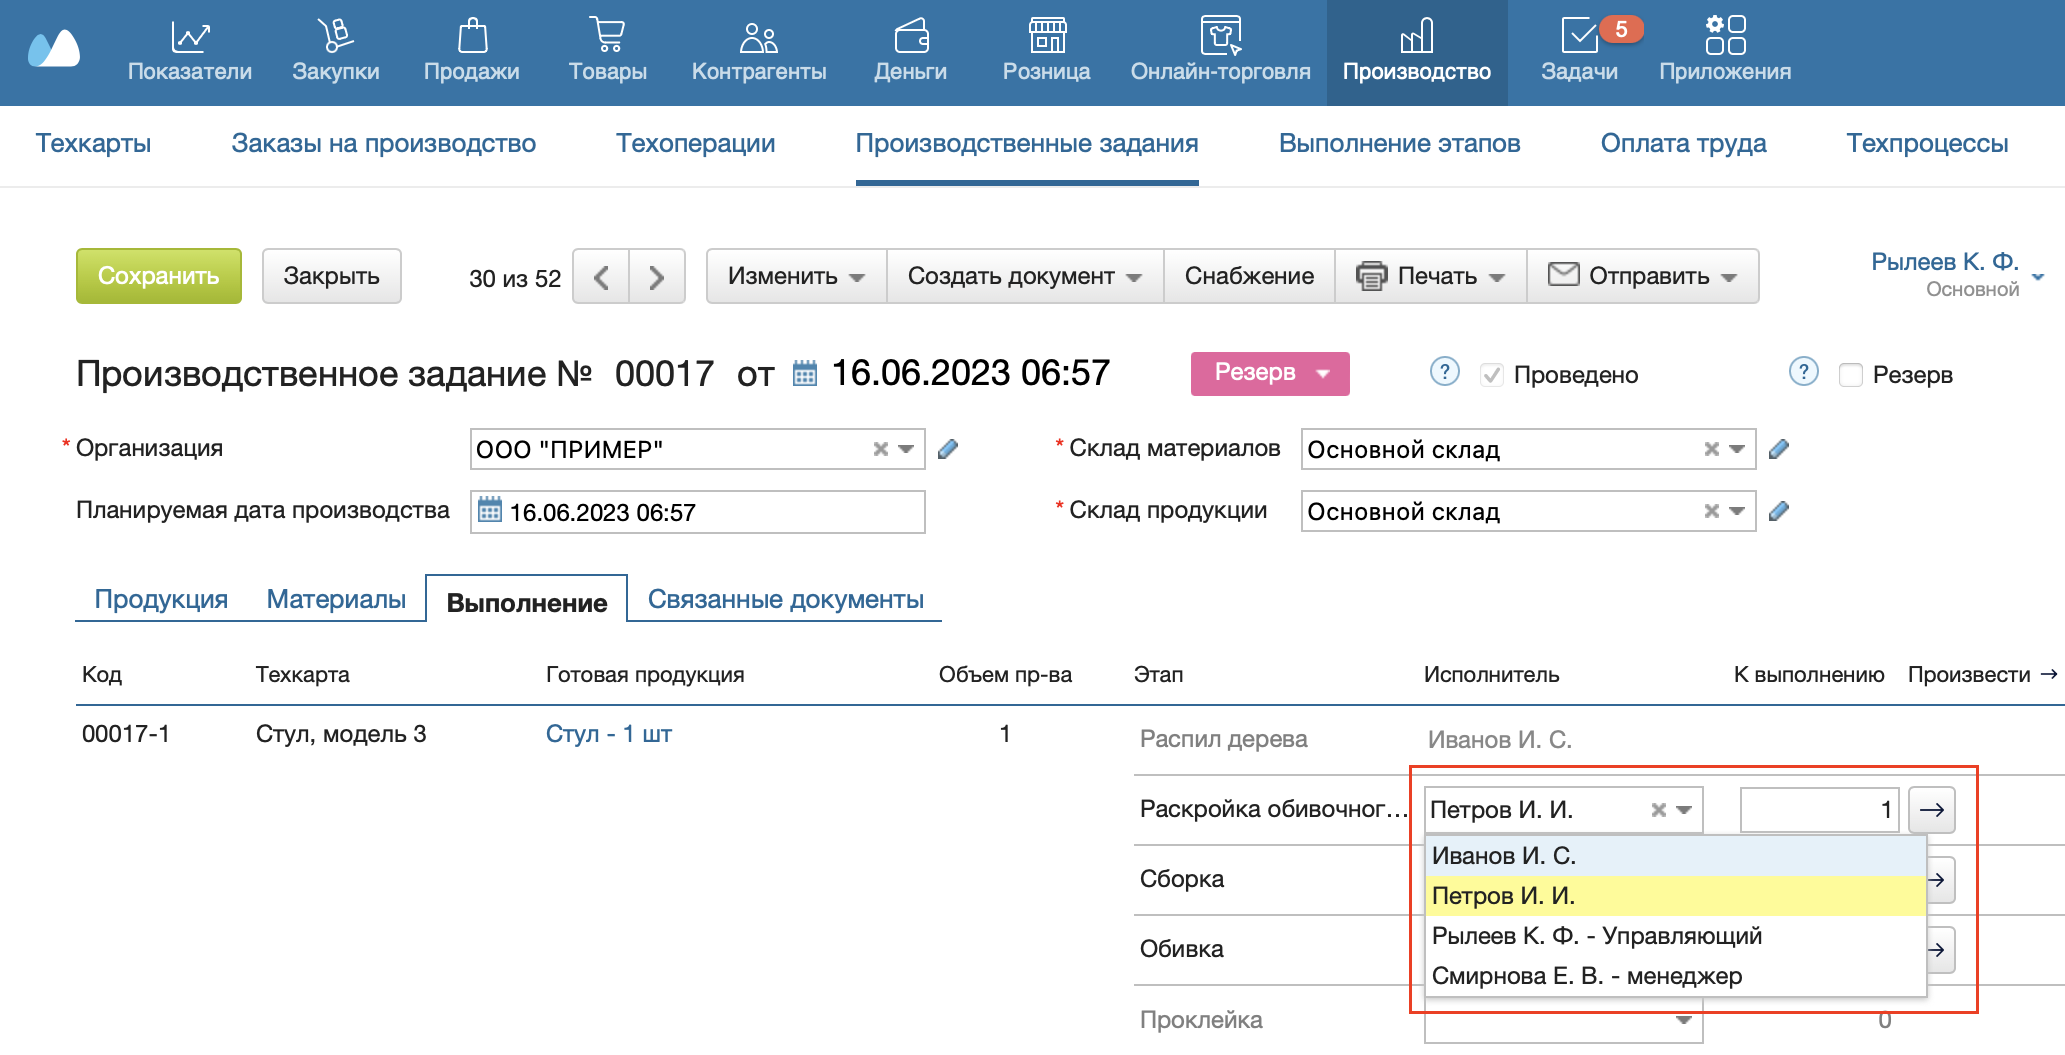
Task: Expand the Изменить menu
Action: 796,277
